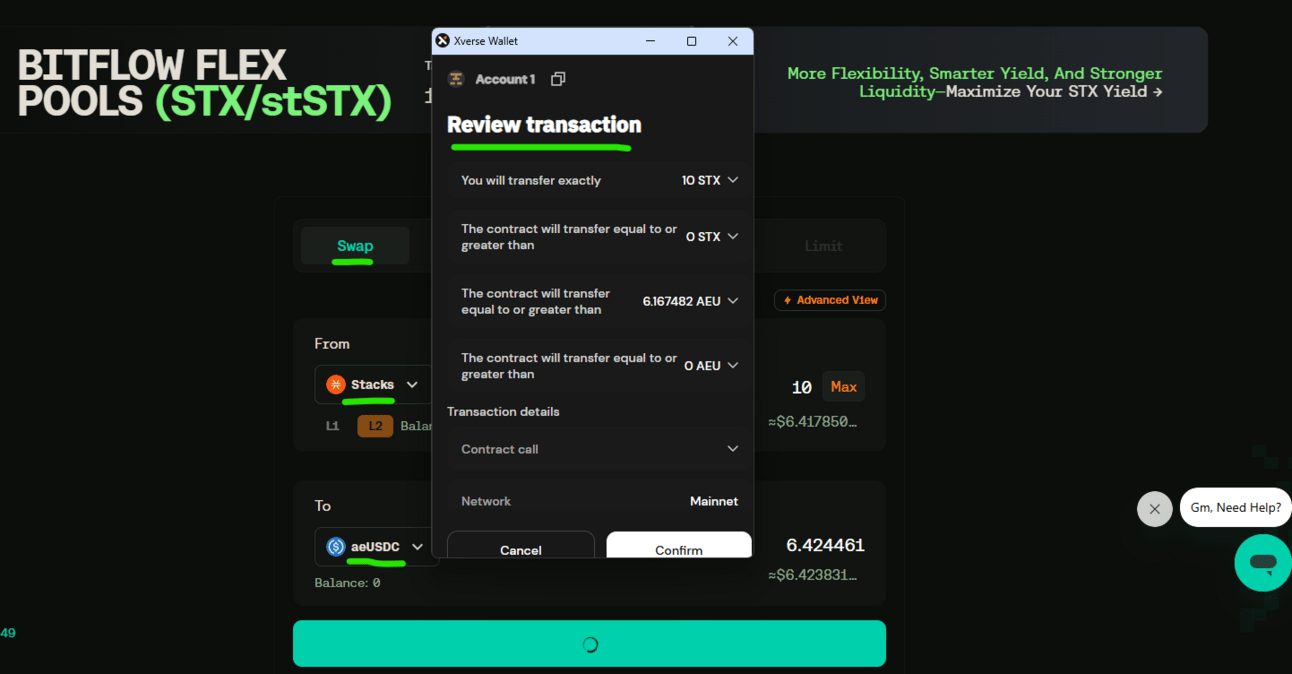The height and width of the screenshot is (674, 1292).
Task: Click the Stacks token icon in From selector
Action: pyautogui.click(x=336, y=385)
